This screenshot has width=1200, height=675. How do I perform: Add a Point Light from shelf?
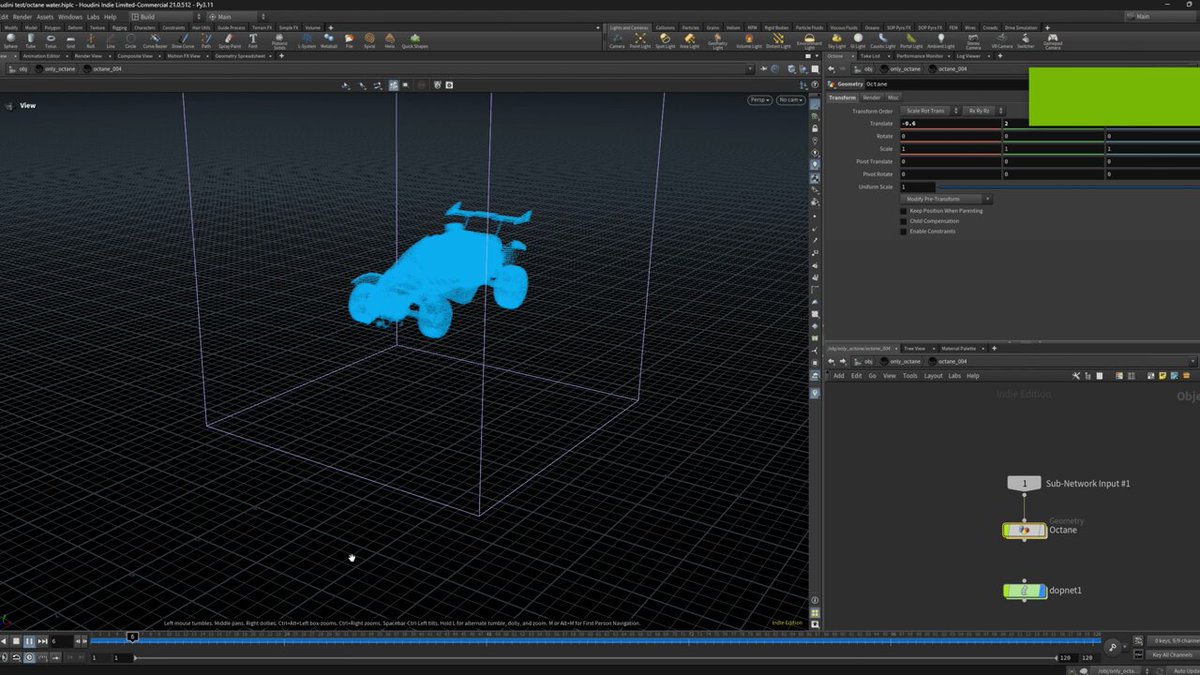(x=641, y=40)
